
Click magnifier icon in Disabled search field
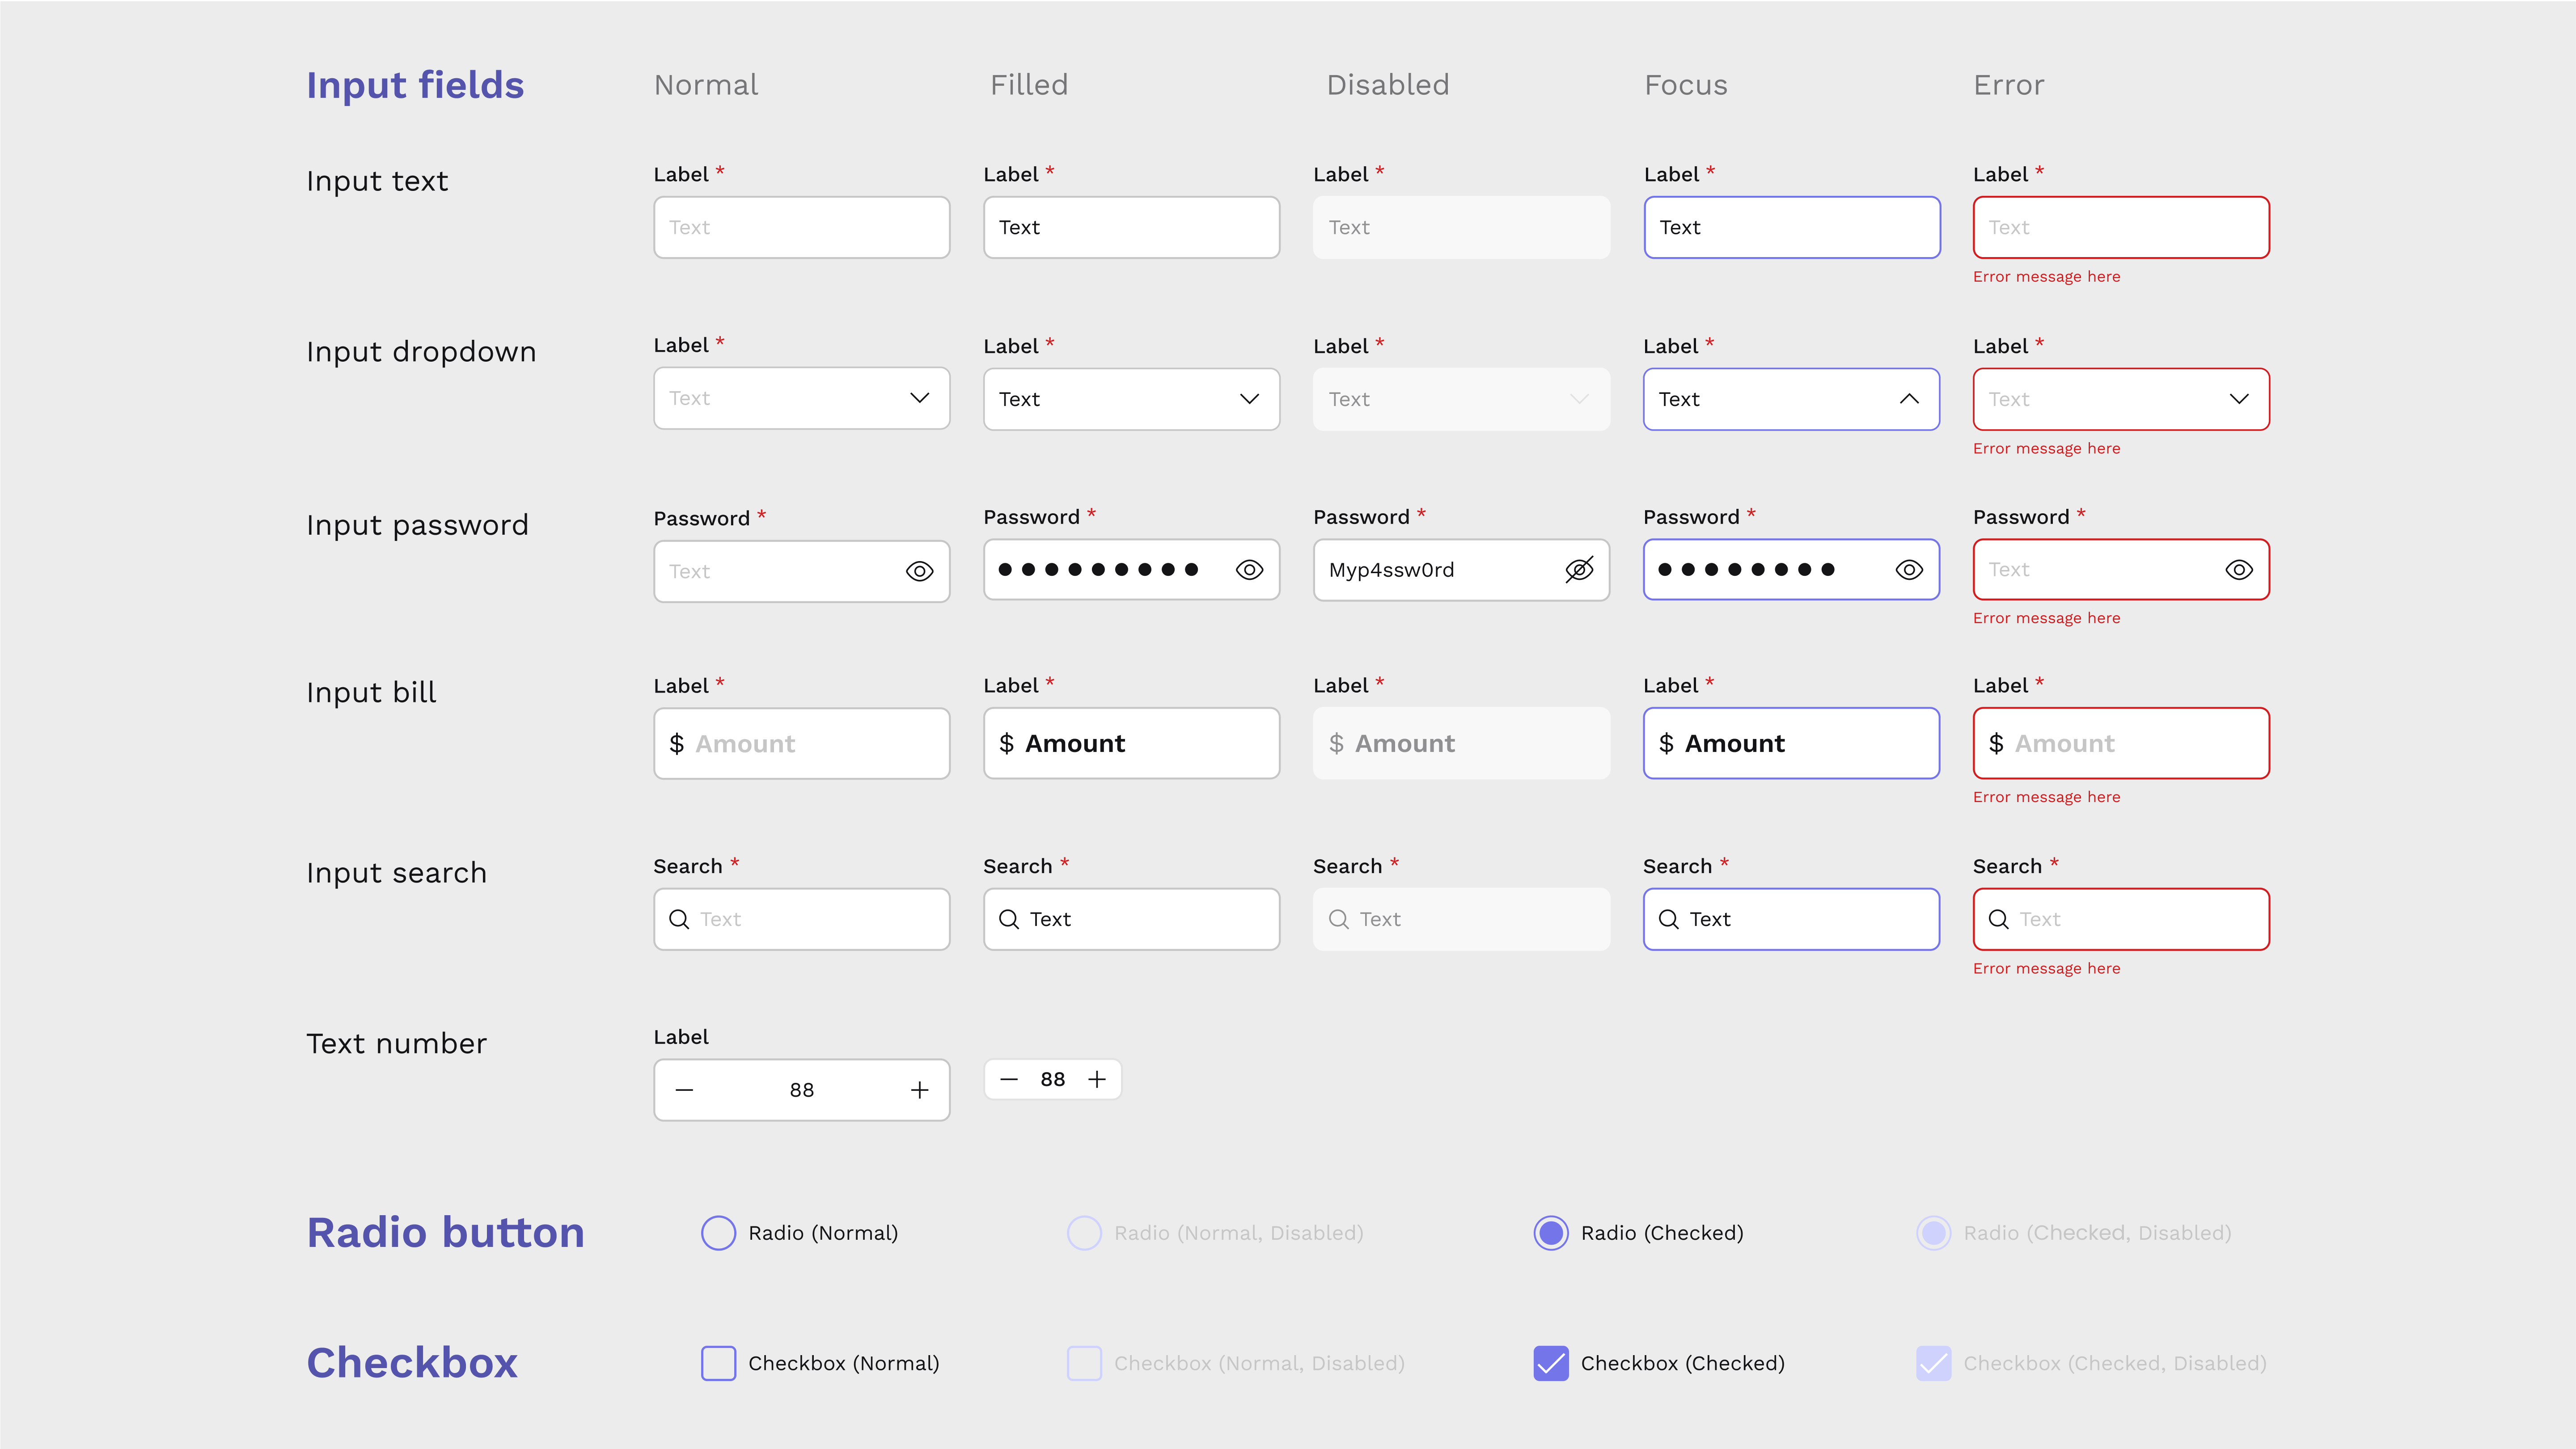coord(1339,919)
